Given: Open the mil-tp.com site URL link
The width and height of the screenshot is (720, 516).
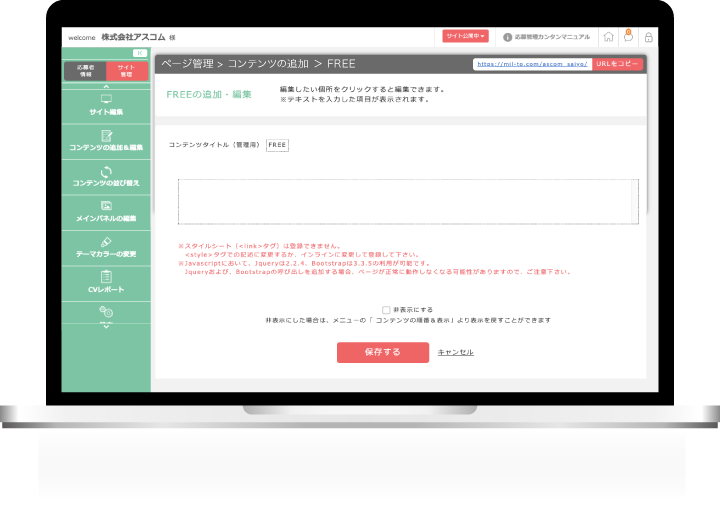Looking at the screenshot, I should pyautogui.click(x=532, y=64).
